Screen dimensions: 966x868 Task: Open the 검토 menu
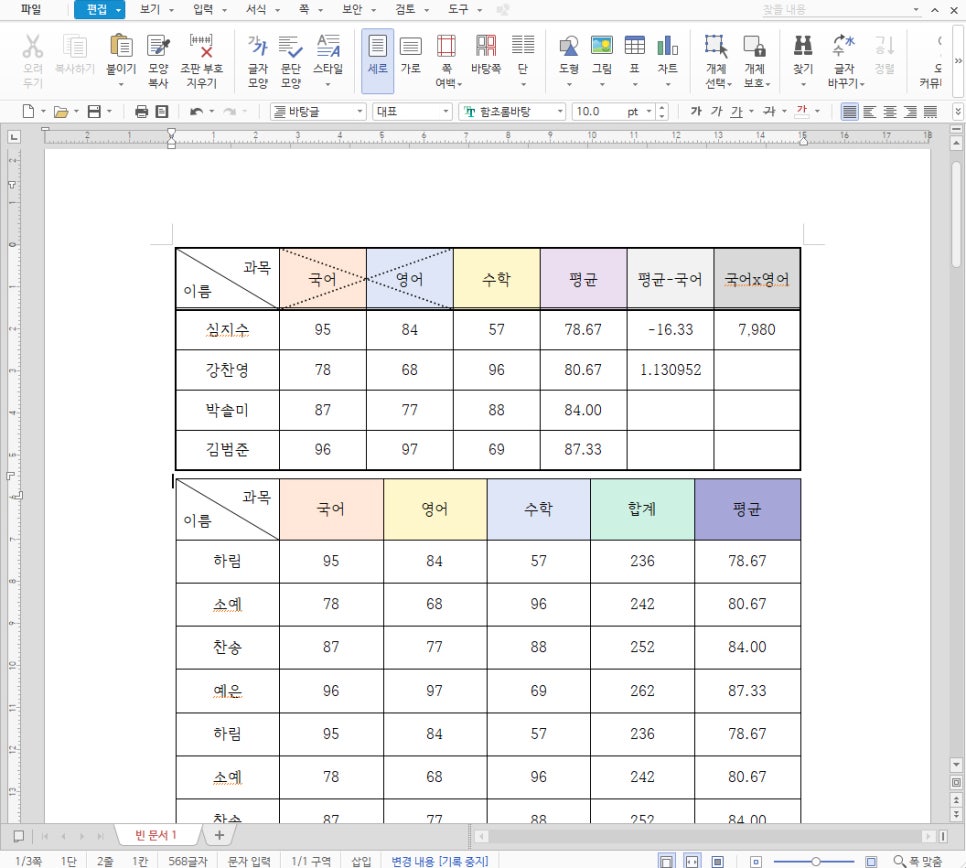pos(405,9)
